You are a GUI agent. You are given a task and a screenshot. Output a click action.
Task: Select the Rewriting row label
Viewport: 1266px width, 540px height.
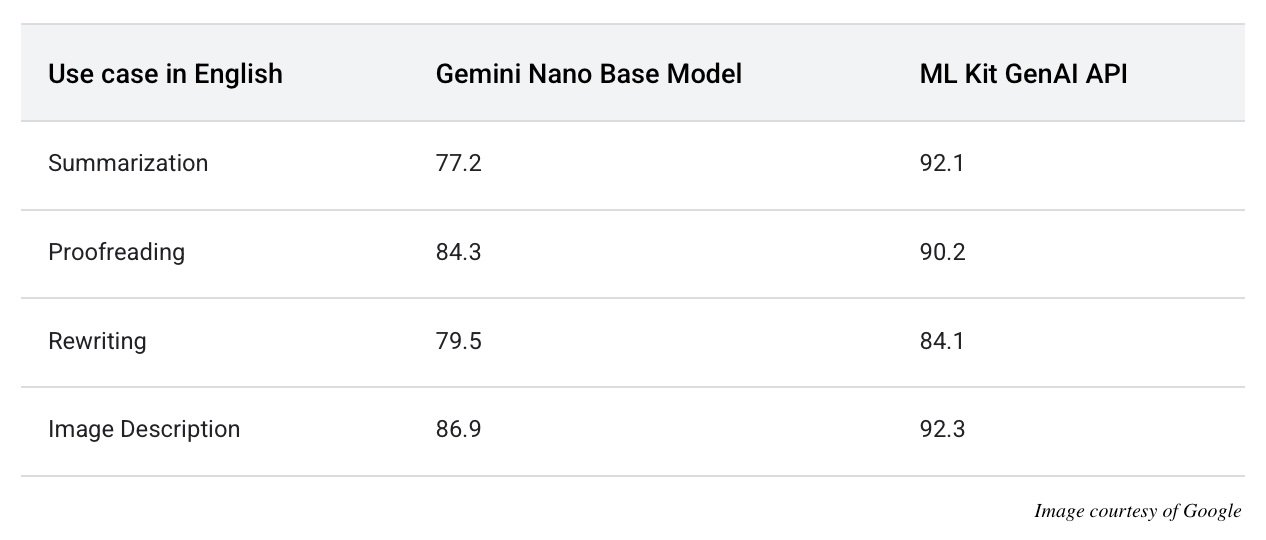point(97,341)
